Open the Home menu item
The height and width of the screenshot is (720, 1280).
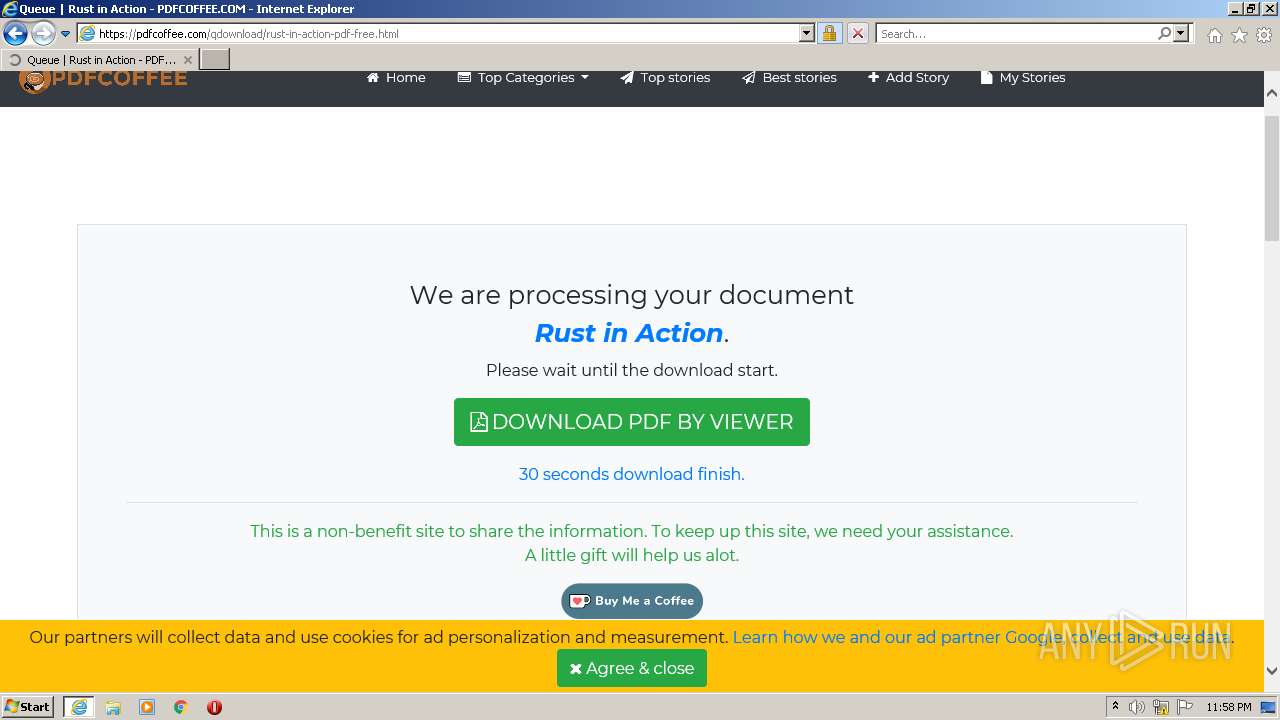(x=396, y=77)
